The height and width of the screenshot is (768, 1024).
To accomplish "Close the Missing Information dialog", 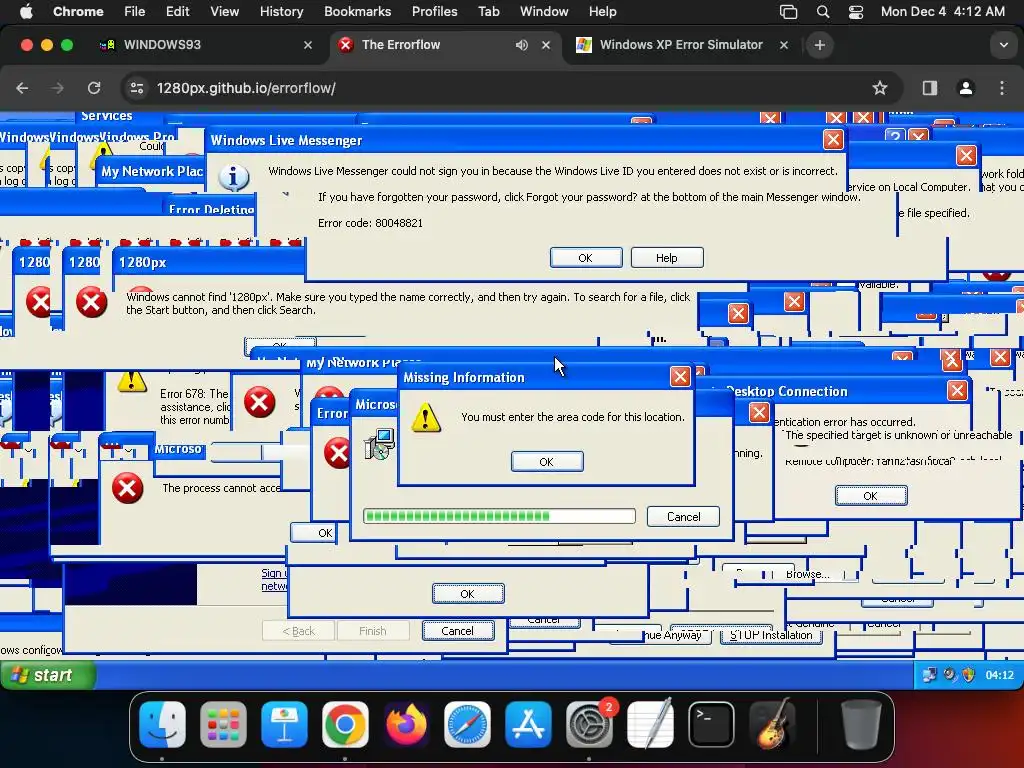I will [680, 377].
